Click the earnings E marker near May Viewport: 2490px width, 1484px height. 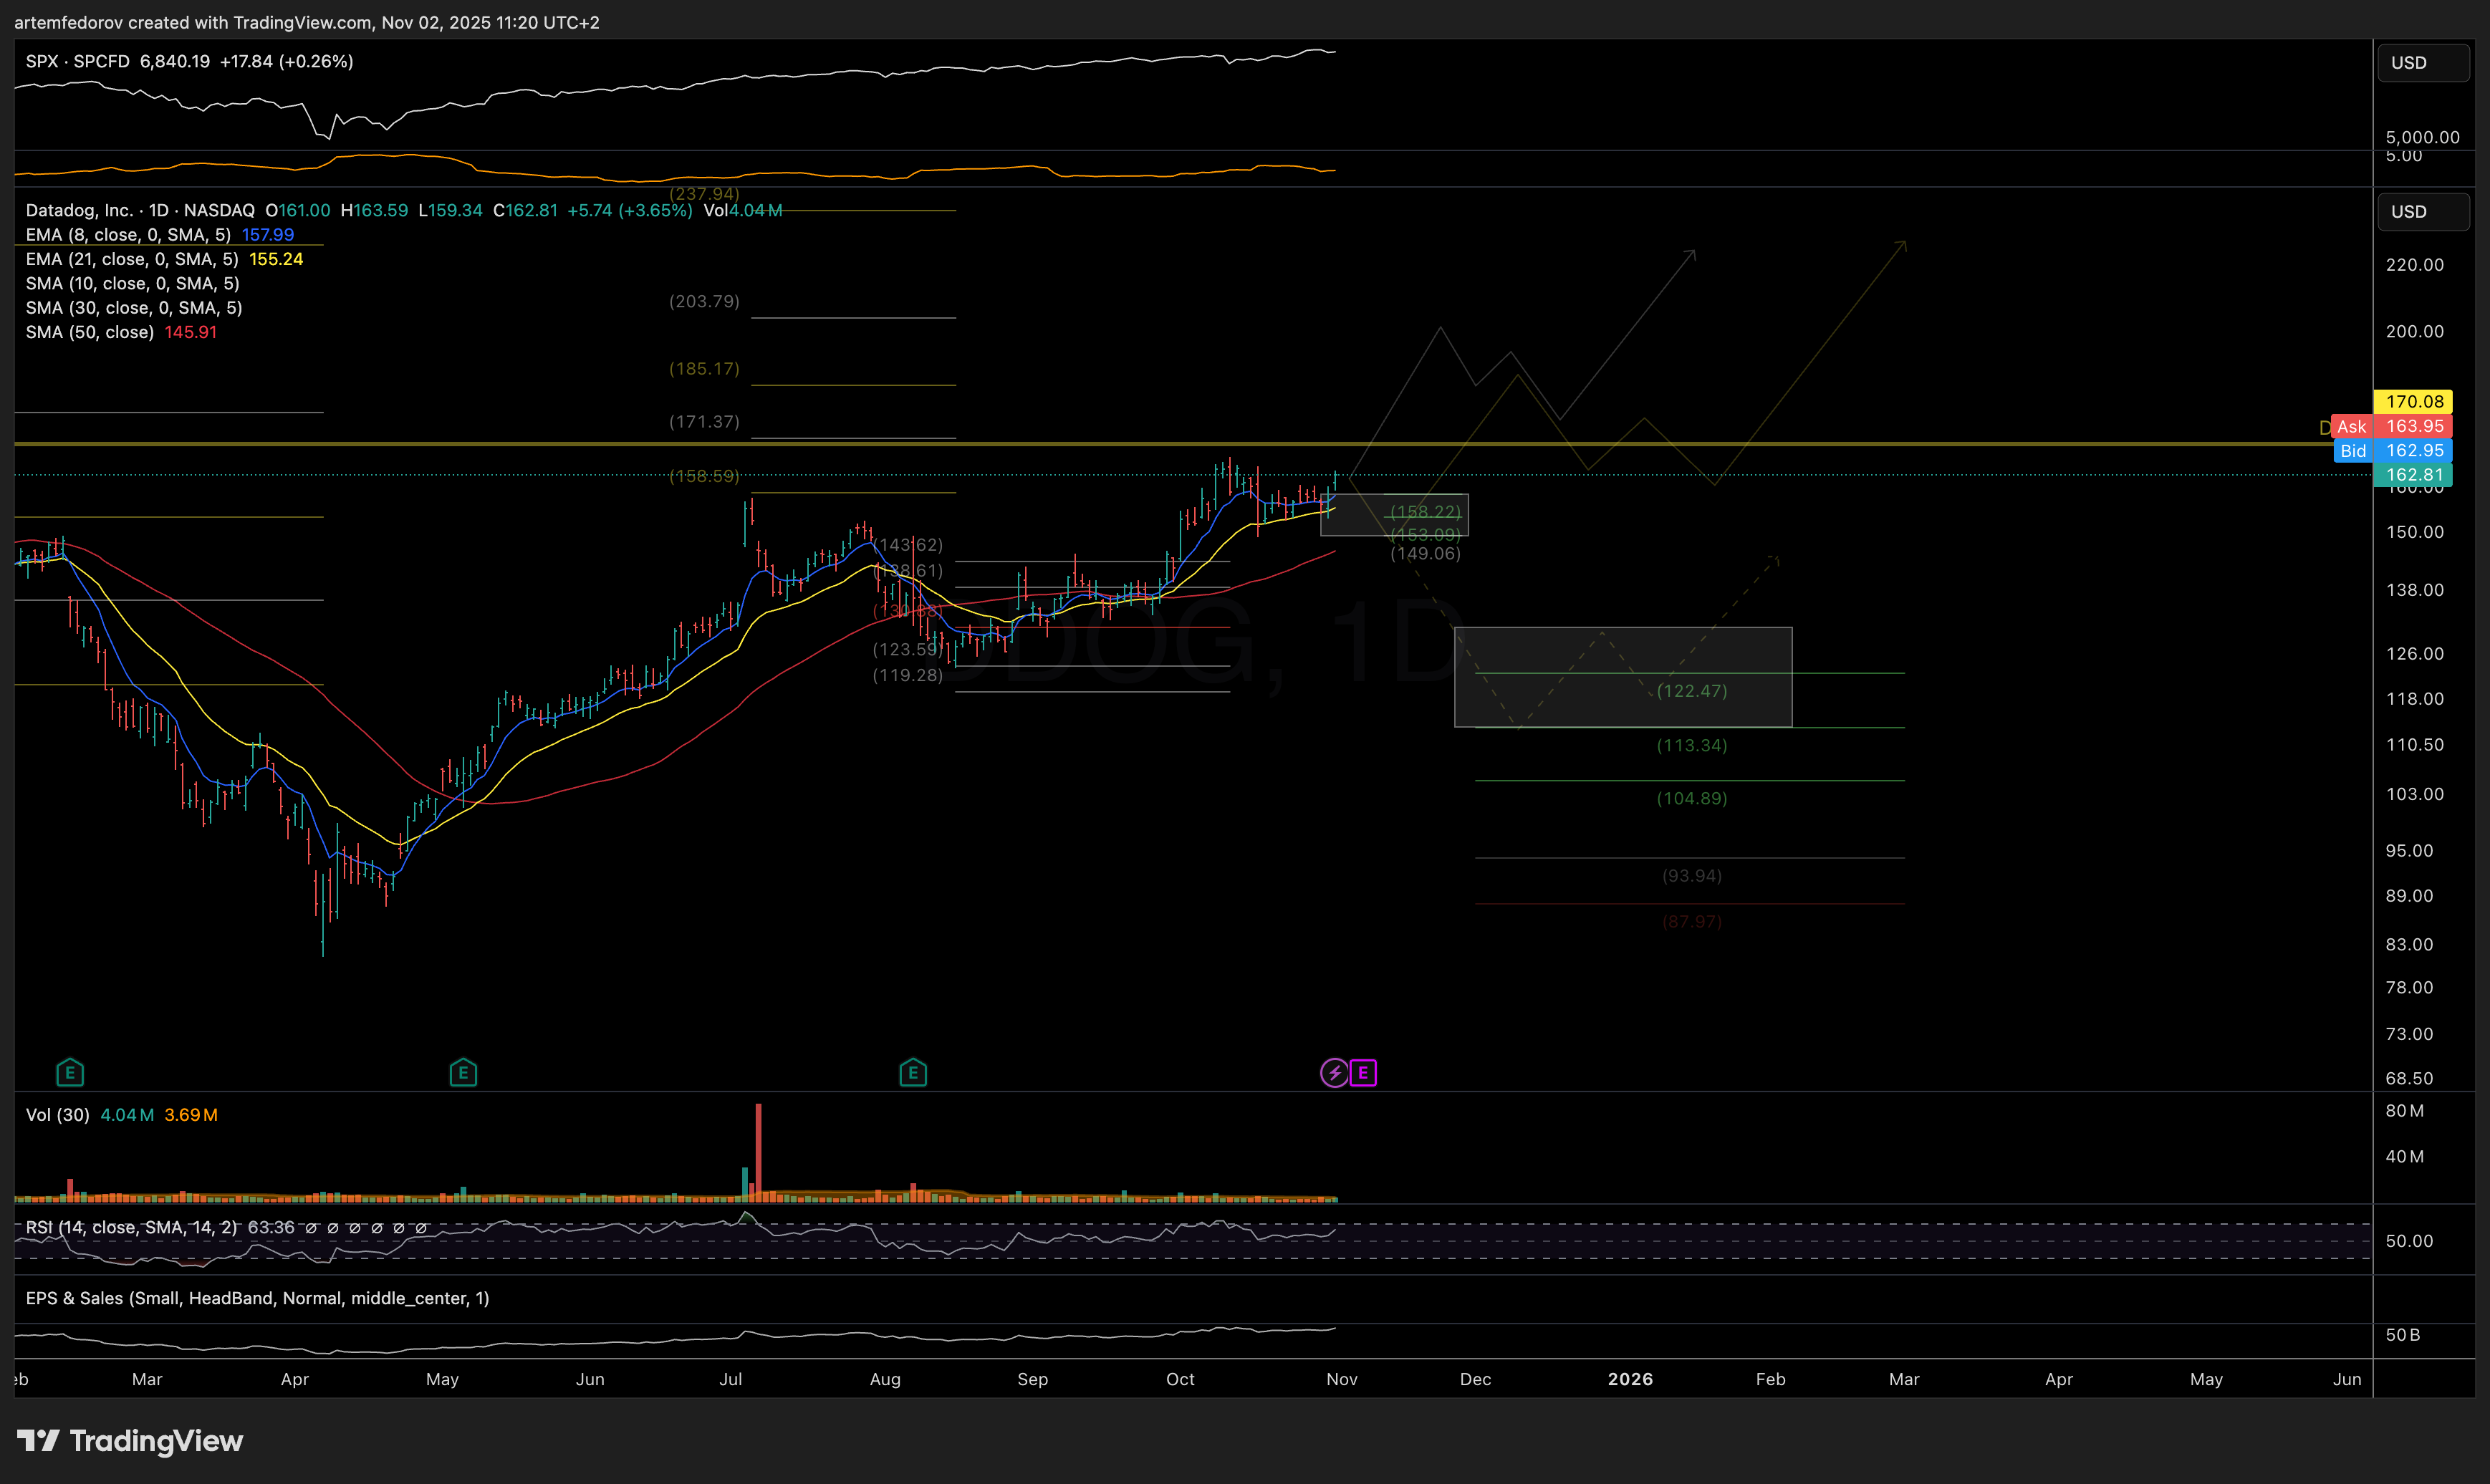(463, 1073)
